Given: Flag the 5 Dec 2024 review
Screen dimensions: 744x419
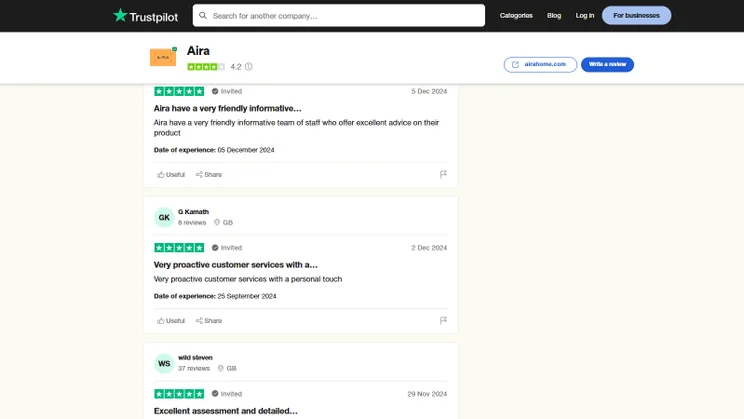Looking at the screenshot, I should [443, 175].
